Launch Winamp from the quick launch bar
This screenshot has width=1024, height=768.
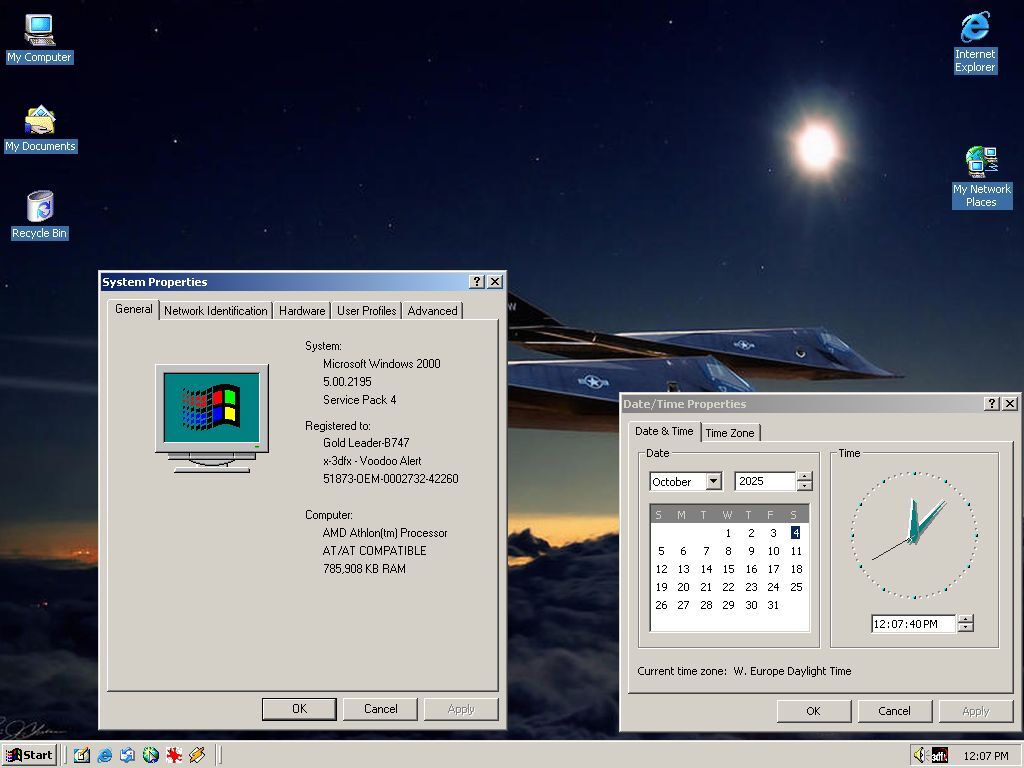click(x=197, y=755)
